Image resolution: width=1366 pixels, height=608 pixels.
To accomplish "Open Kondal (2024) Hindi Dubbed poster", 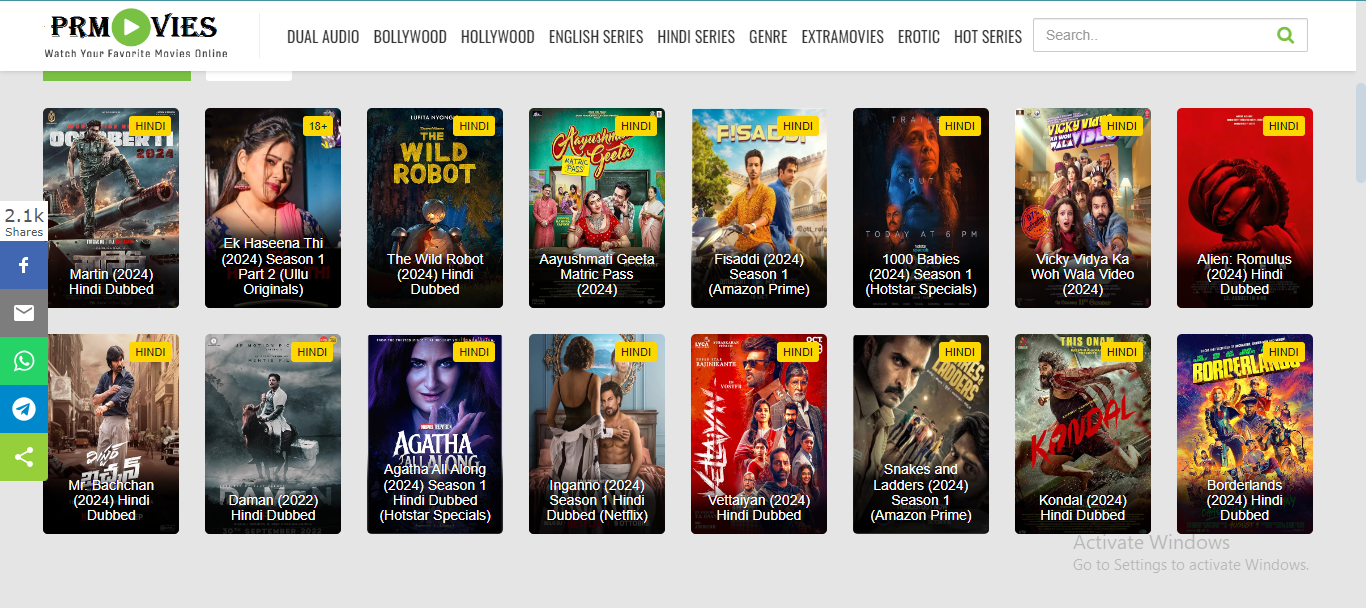I will (1083, 434).
